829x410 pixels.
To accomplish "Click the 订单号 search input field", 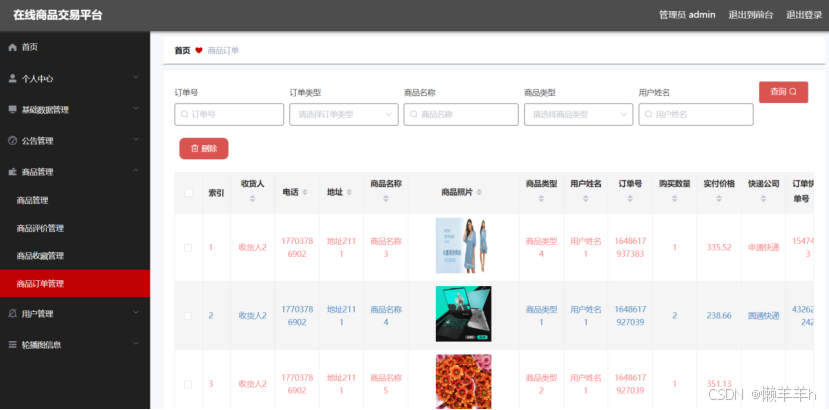I will click(x=229, y=114).
